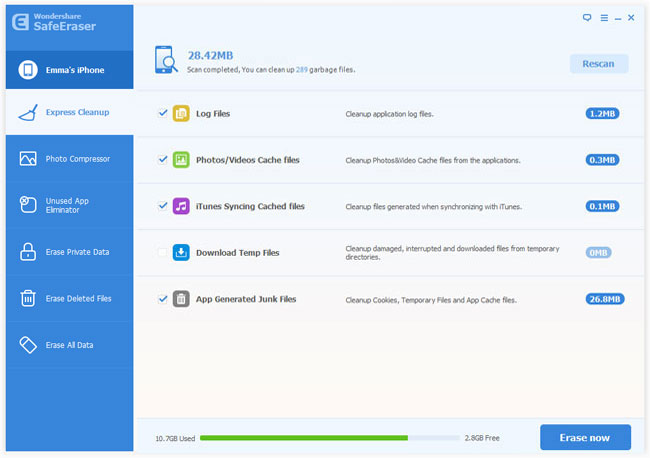650x458 pixels.
Task: Go to Erase Private Data
Action: coord(70,252)
